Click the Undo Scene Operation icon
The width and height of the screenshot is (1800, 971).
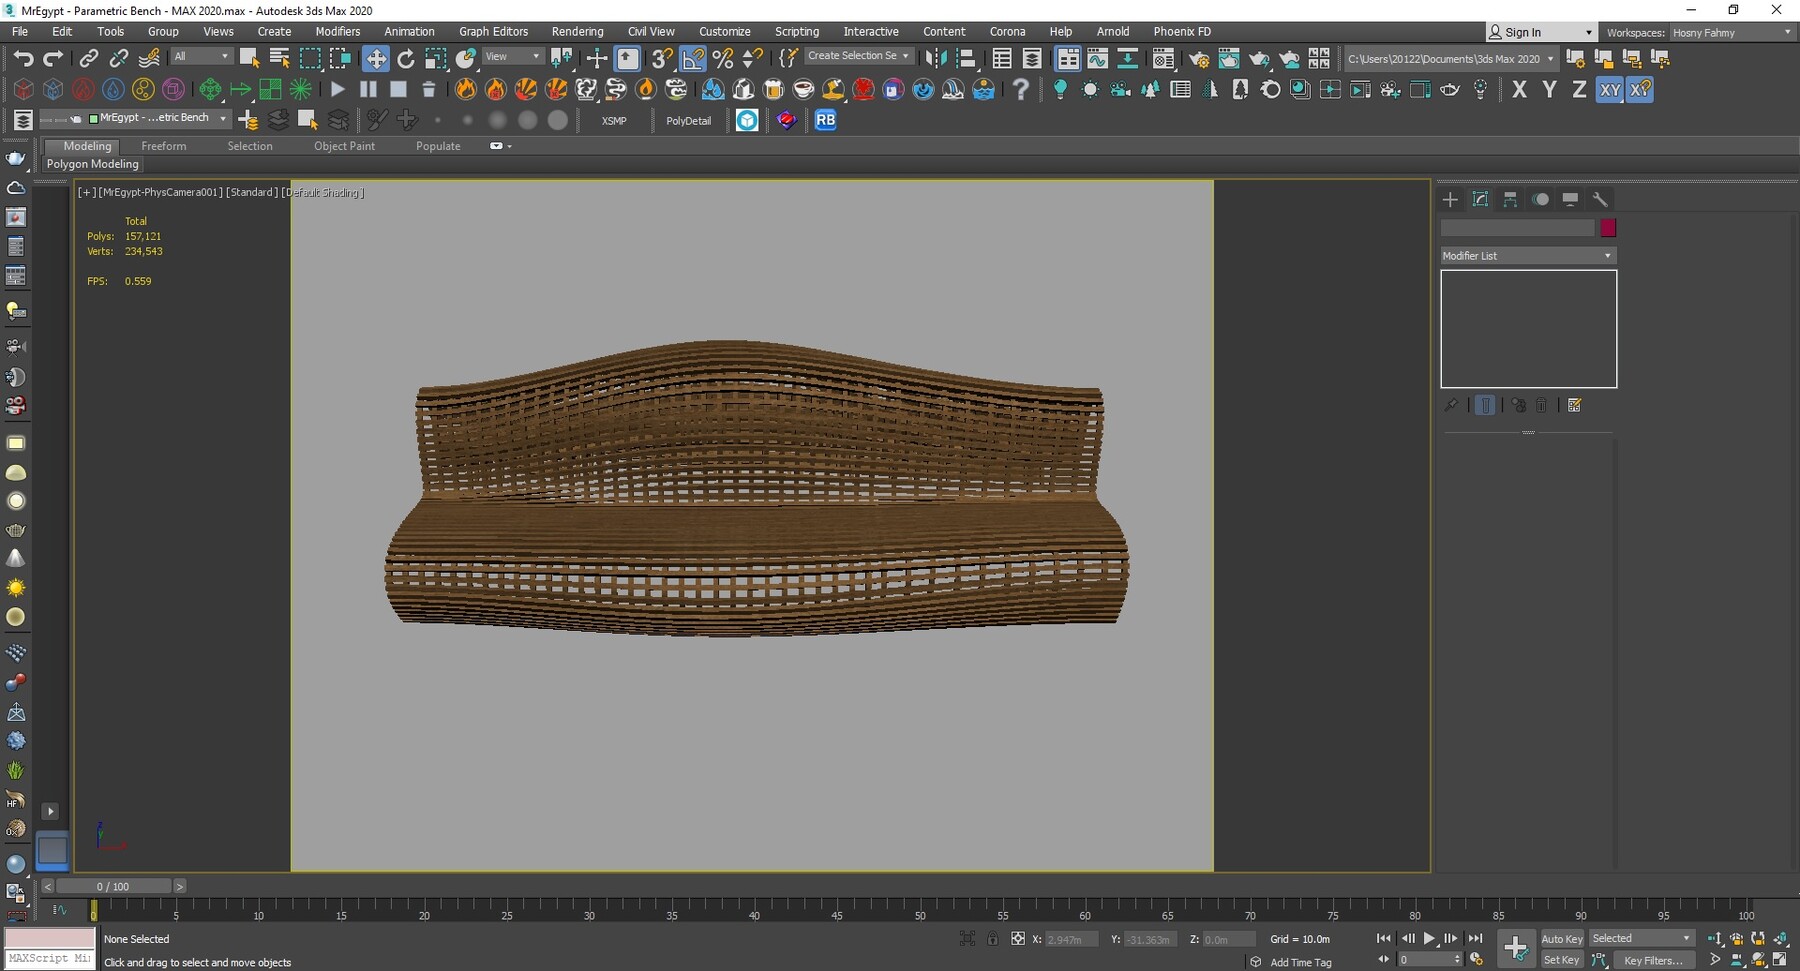click(x=24, y=58)
